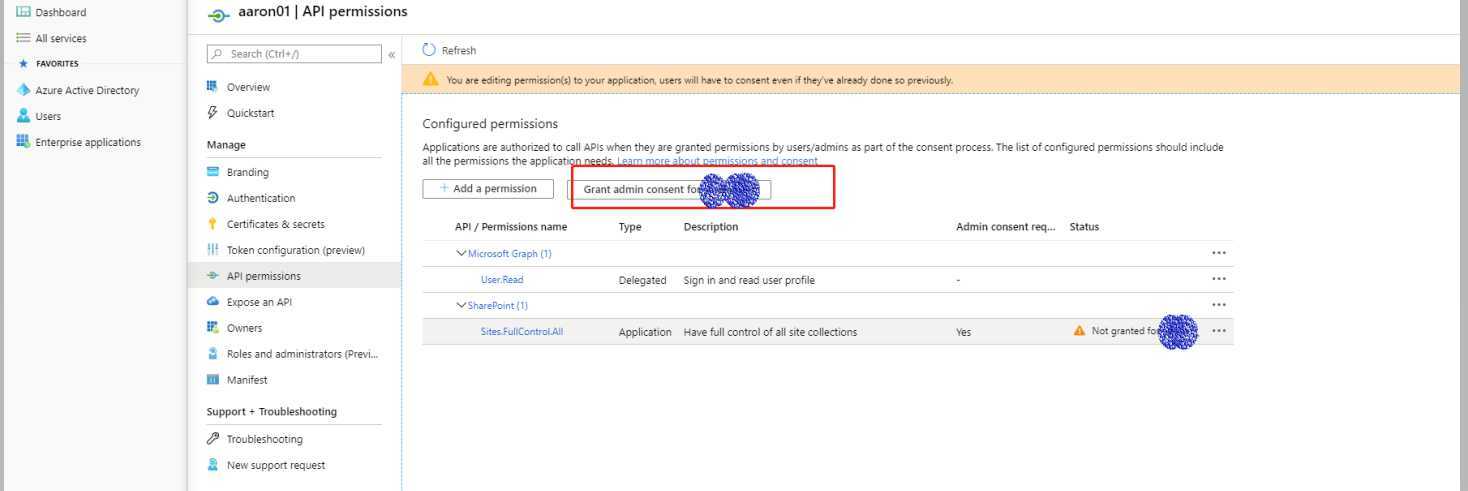Click the Status column header
Screen dimensions: 1468x491
1084,227
